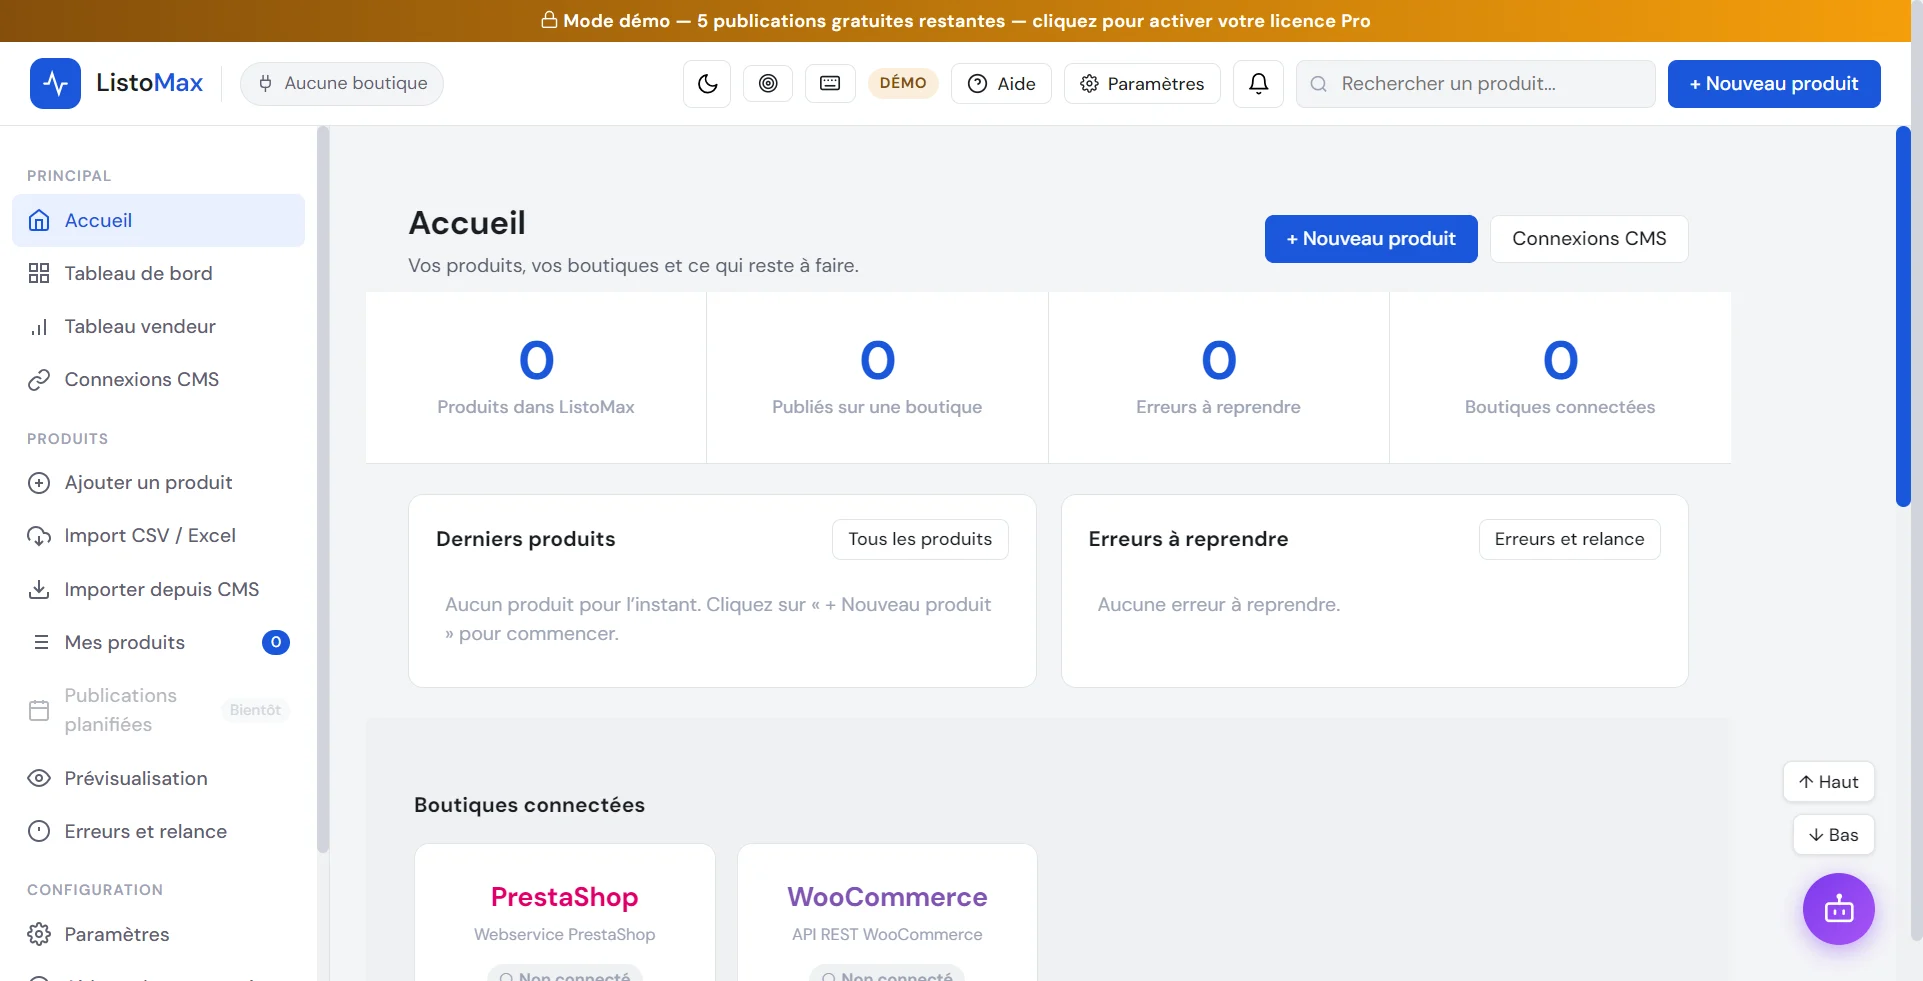Viewport: 1923px width, 981px height.
Task: Open Tableau de bord in sidebar
Action: point(158,274)
